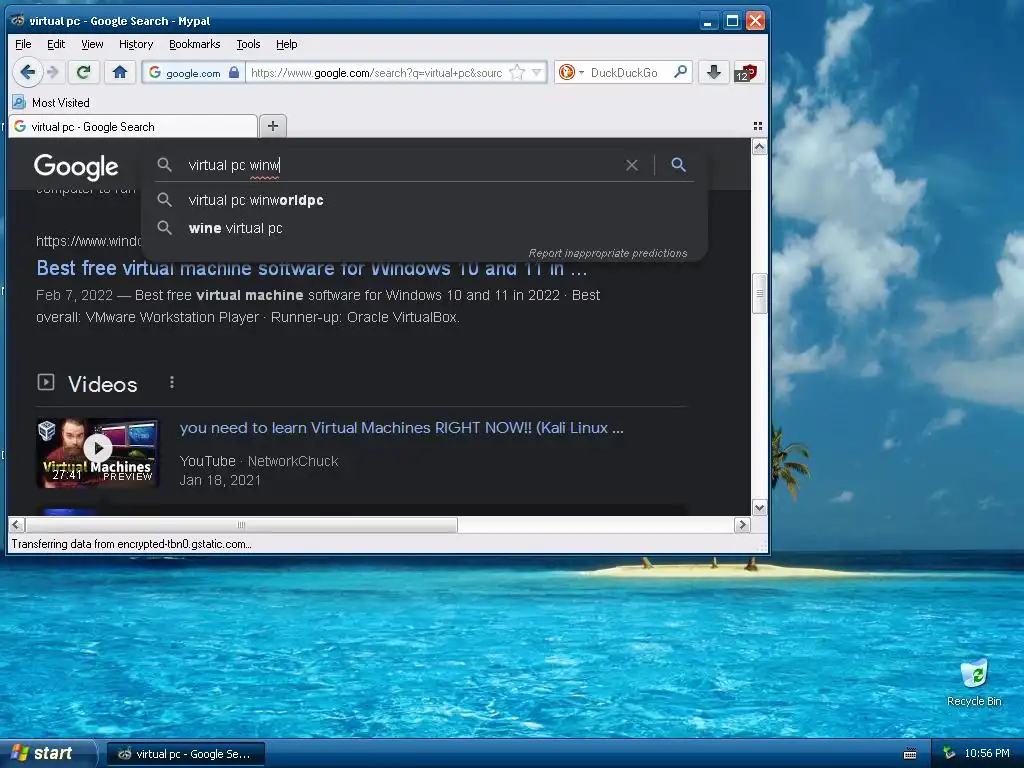Open the Bookmarks menu
The height and width of the screenshot is (768, 1024).
195,44
